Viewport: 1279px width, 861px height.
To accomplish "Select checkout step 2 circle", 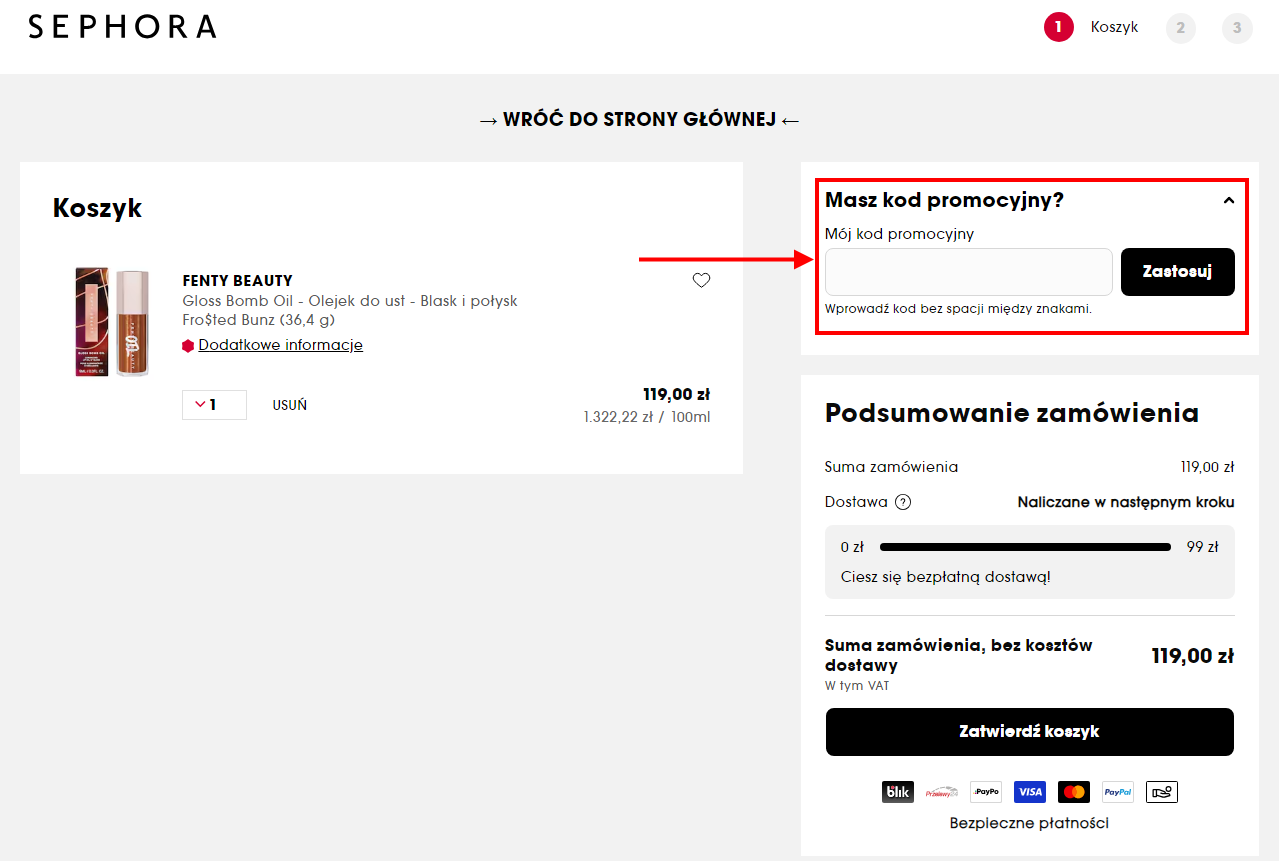I will click(1180, 28).
